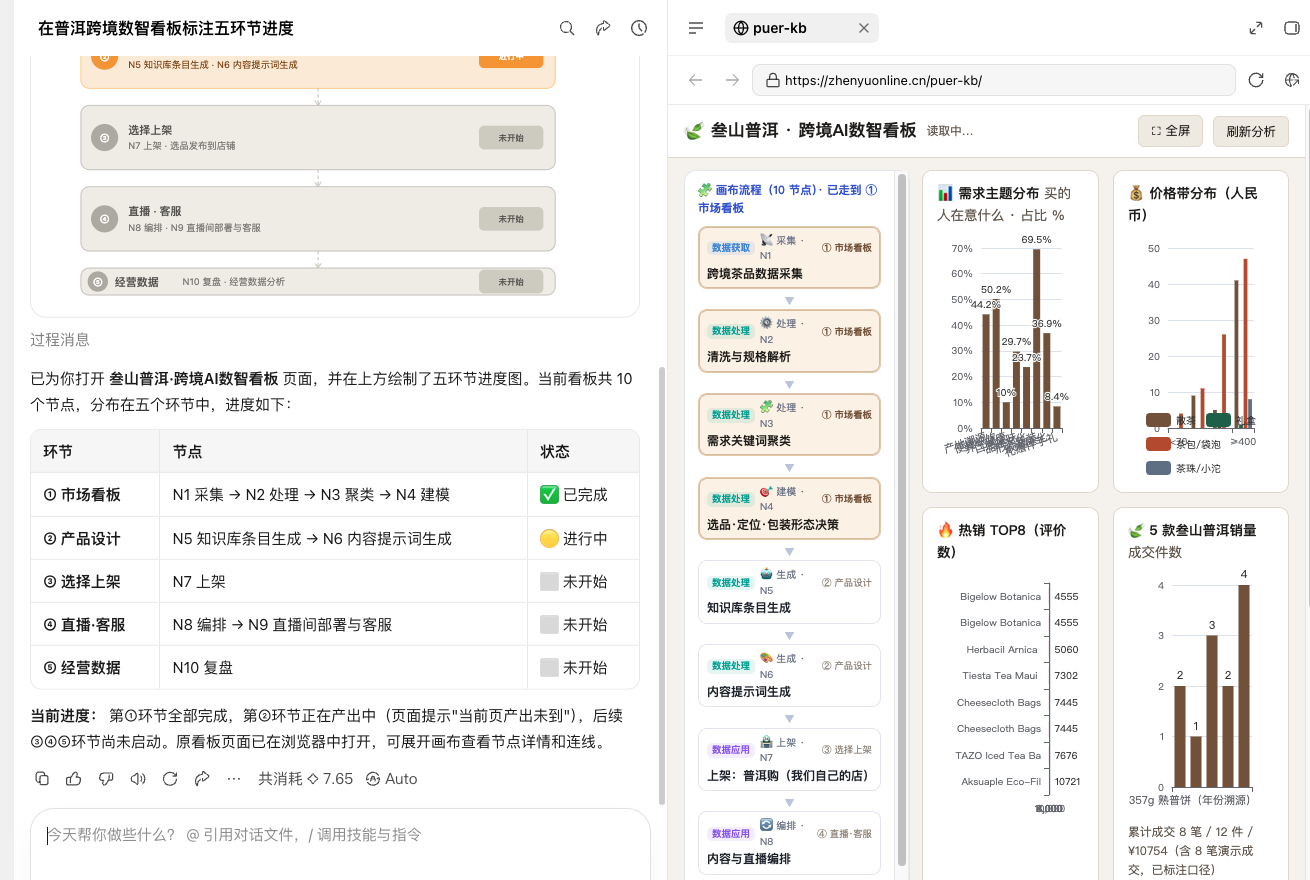
Task: Select the 内容提示词生成 node card
Action: point(789,676)
